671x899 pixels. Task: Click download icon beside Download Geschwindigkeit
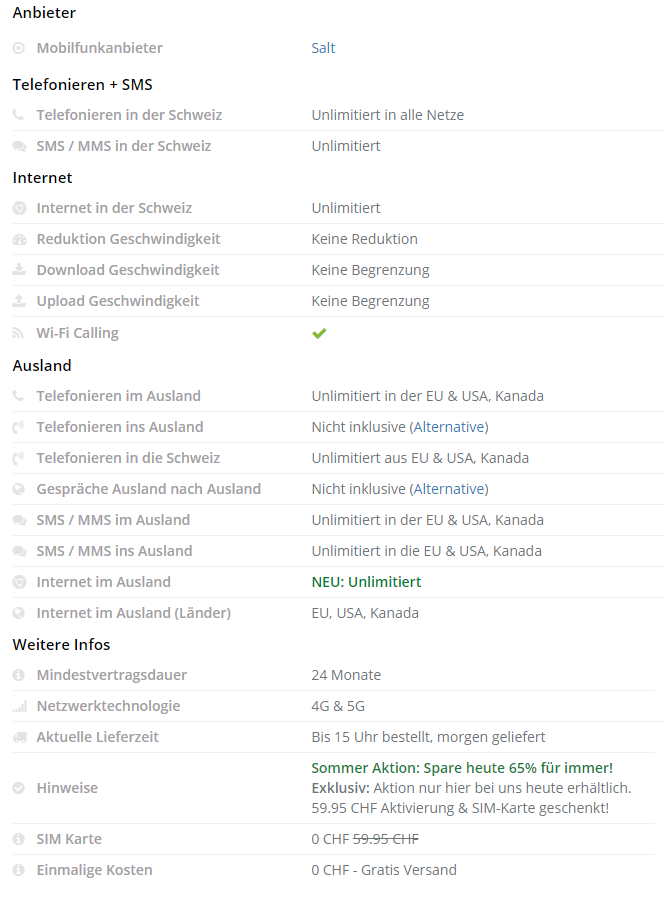pos(19,270)
